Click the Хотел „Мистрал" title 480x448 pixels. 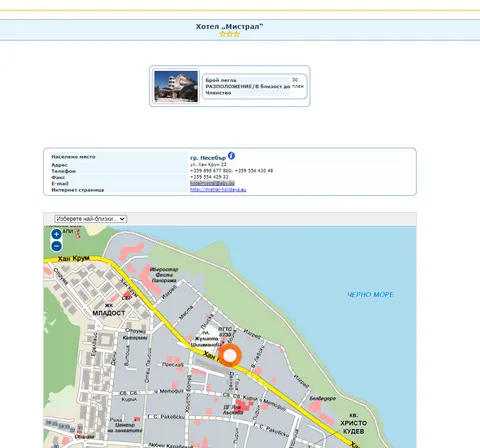click(229, 26)
